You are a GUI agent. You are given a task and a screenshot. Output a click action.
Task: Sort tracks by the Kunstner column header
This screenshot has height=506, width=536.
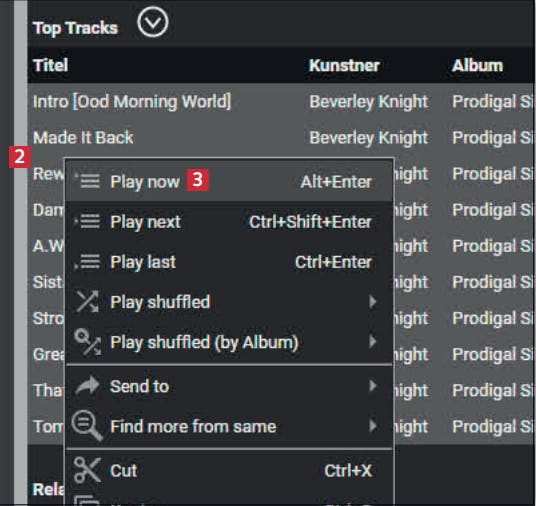pyautogui.click(x=344, y=65)
